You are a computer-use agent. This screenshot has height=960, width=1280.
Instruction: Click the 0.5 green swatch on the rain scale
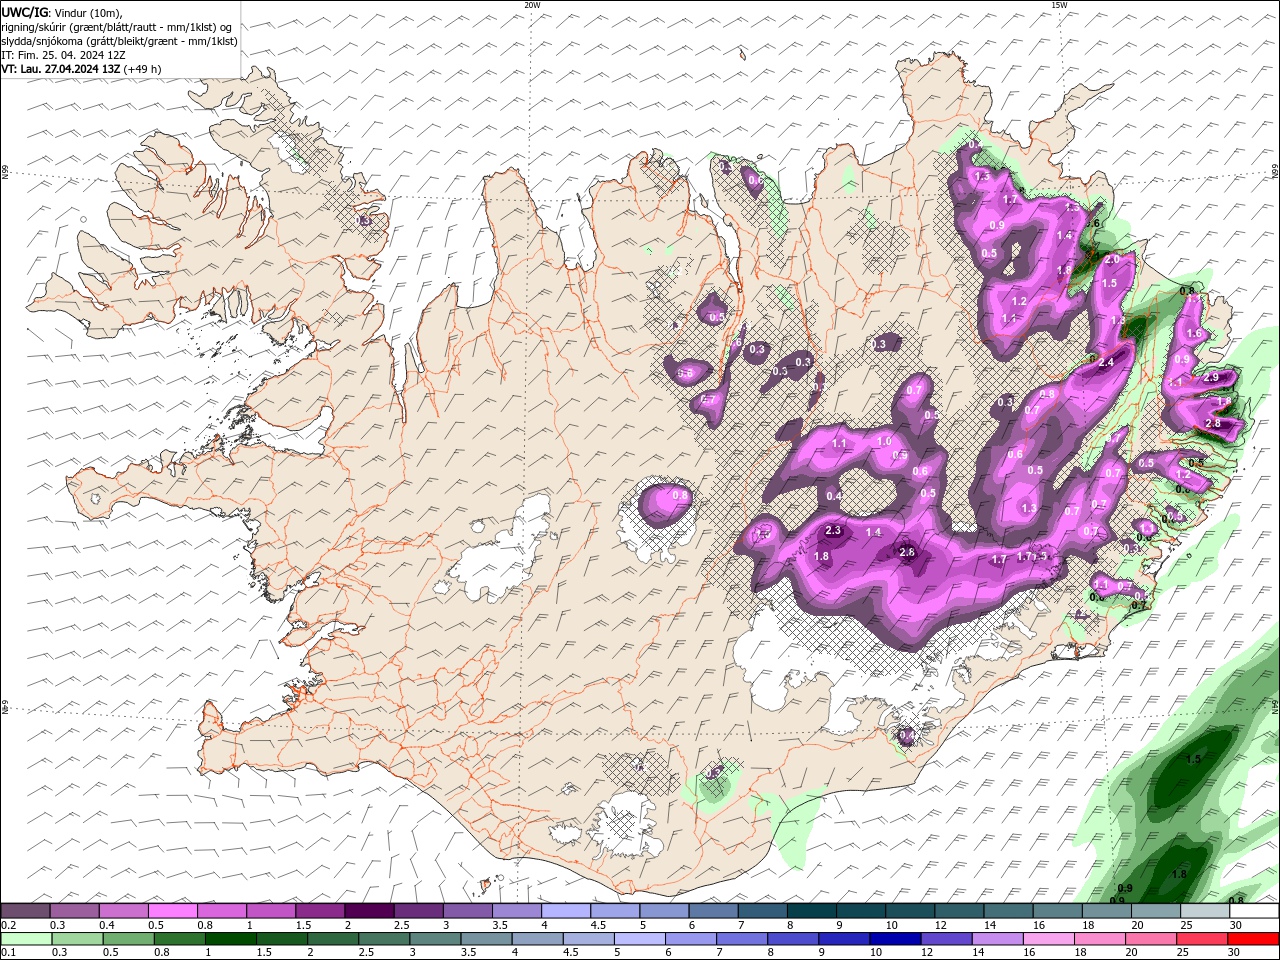[x=129, y=939]
